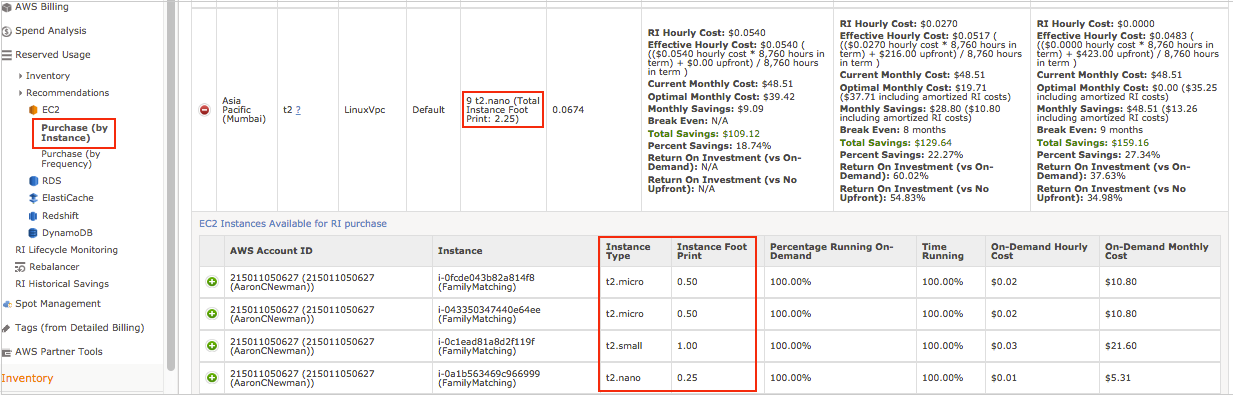Add instance i-0fcde043b82a814f8 with green plus
Viewport: 1233px width, 395px height.
tap(211, 283)
